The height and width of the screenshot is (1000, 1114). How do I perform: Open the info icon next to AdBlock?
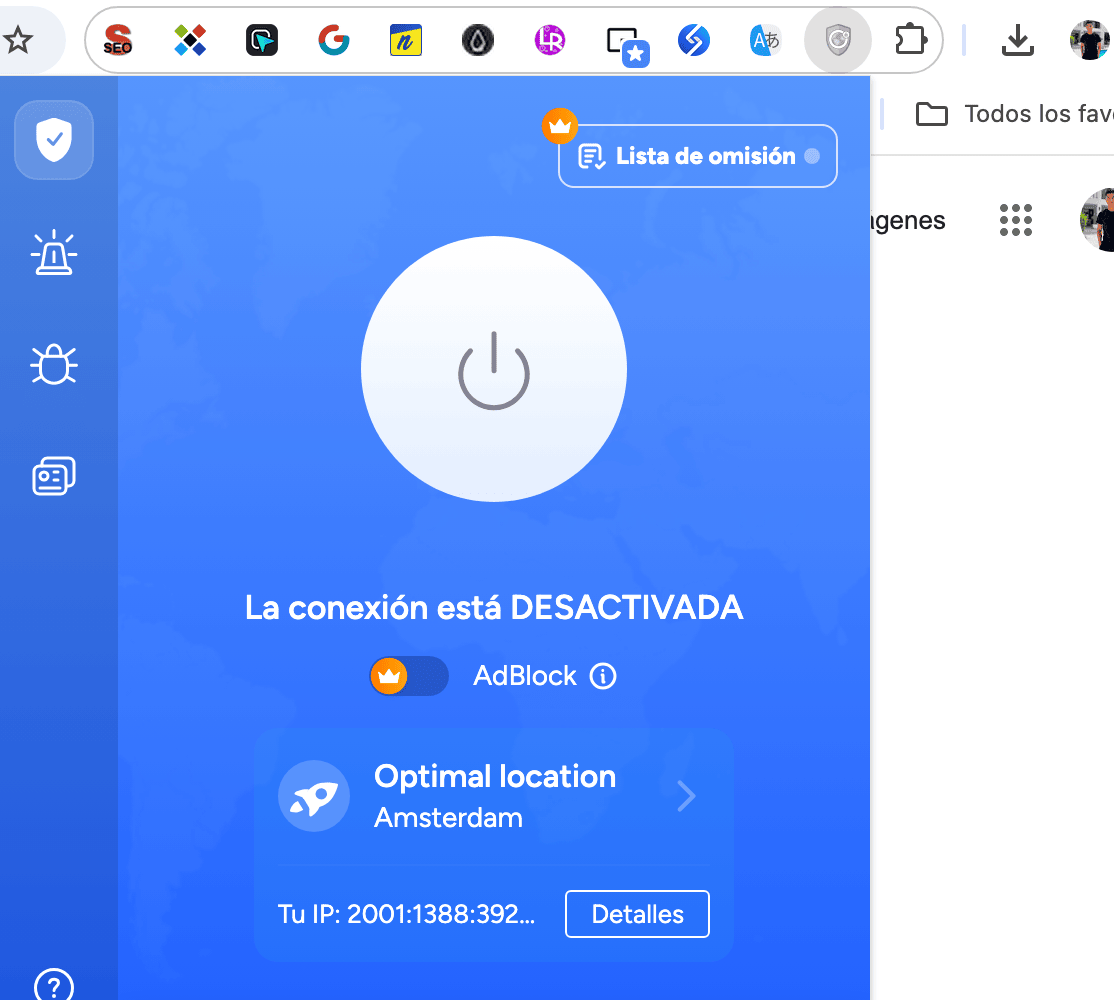pyautogui.click(x=601, y=676)
